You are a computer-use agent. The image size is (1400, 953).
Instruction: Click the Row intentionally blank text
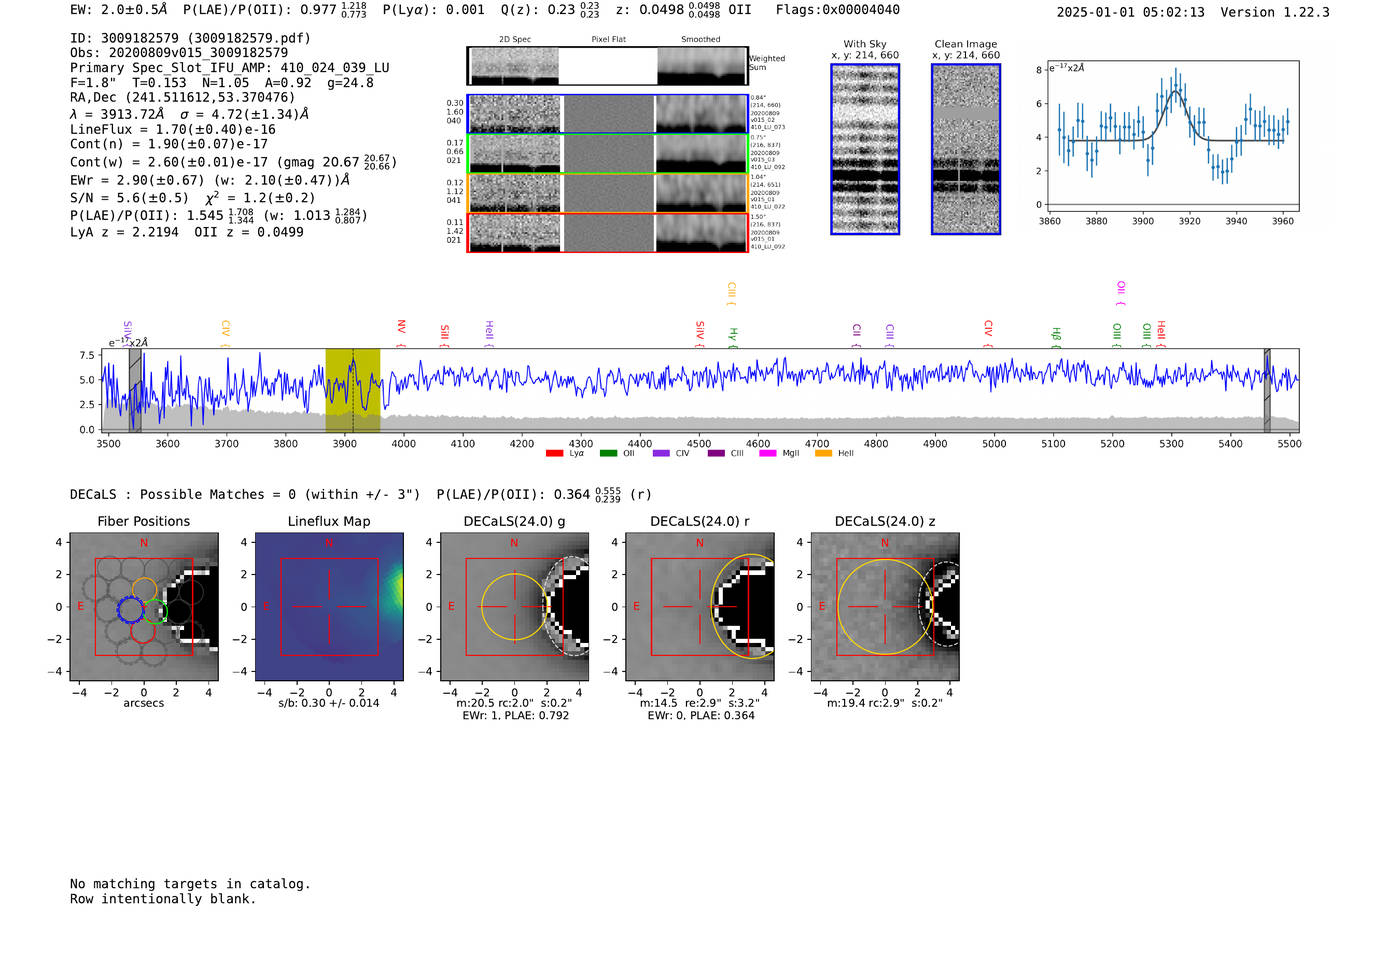(163, 899)
